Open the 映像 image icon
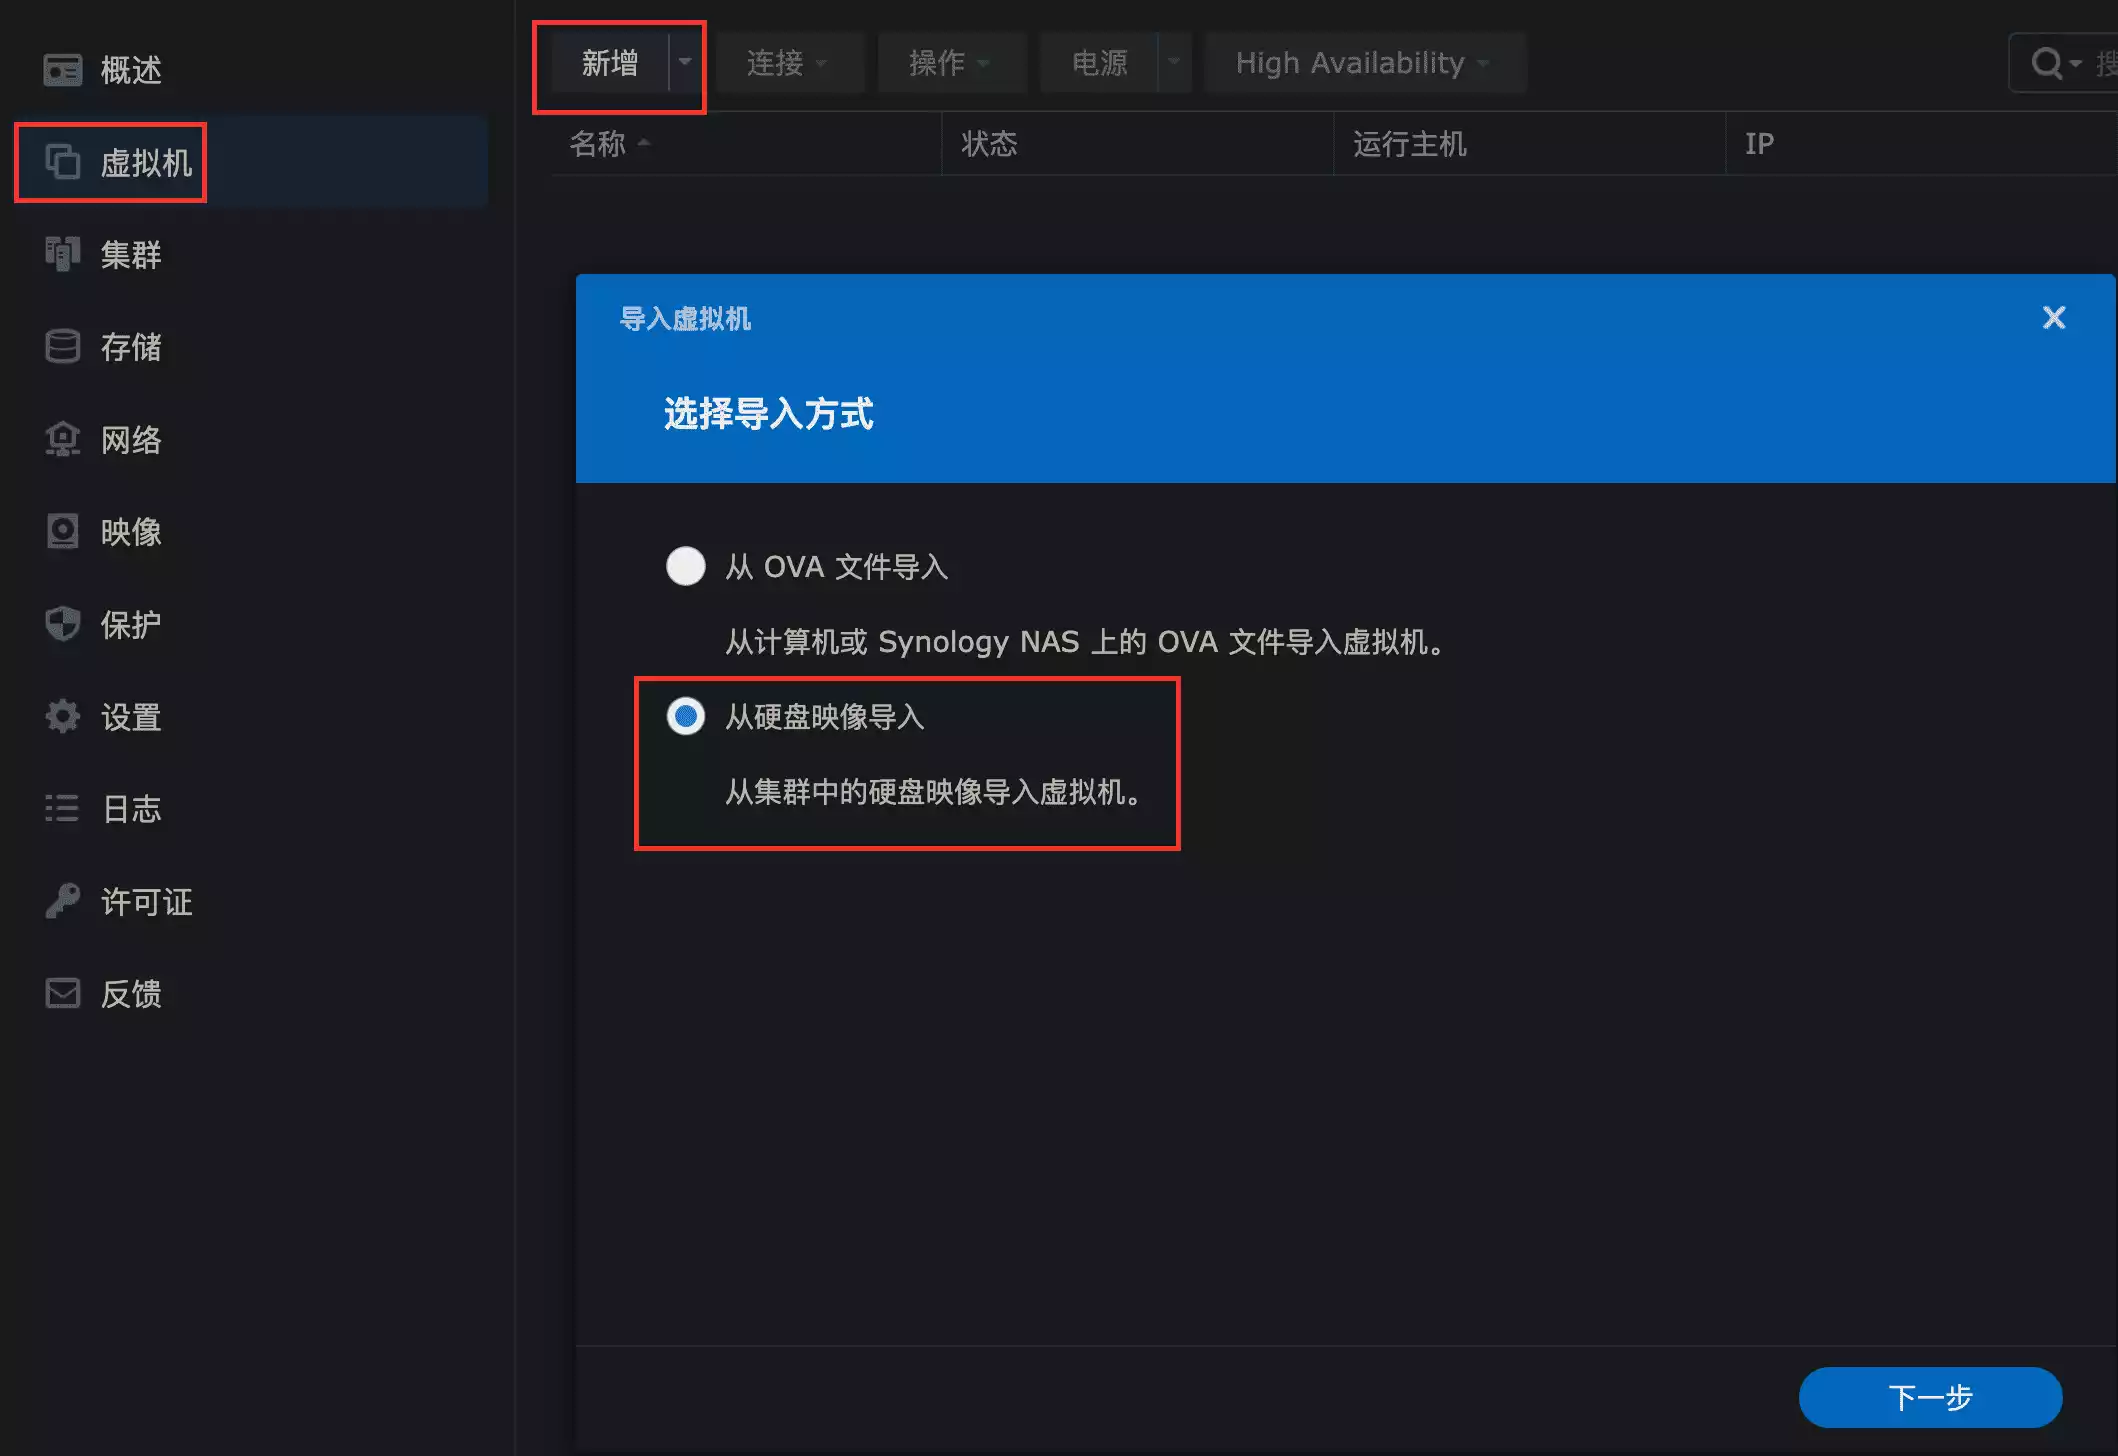 (62, 531)
